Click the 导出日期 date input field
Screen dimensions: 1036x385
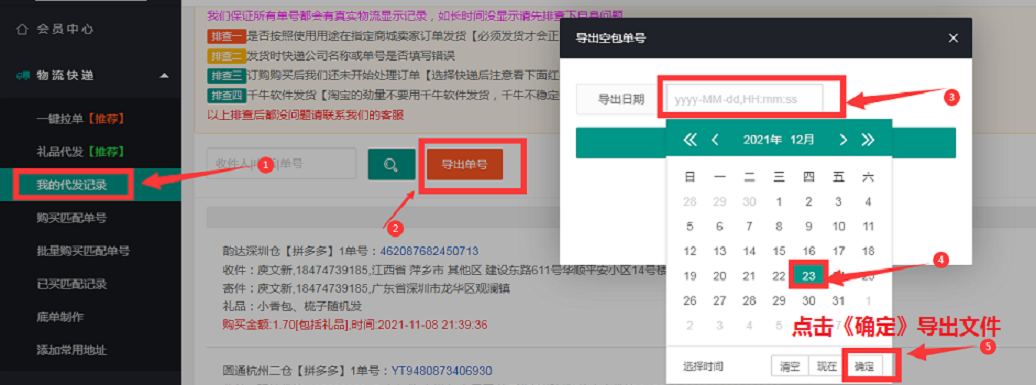745,100
